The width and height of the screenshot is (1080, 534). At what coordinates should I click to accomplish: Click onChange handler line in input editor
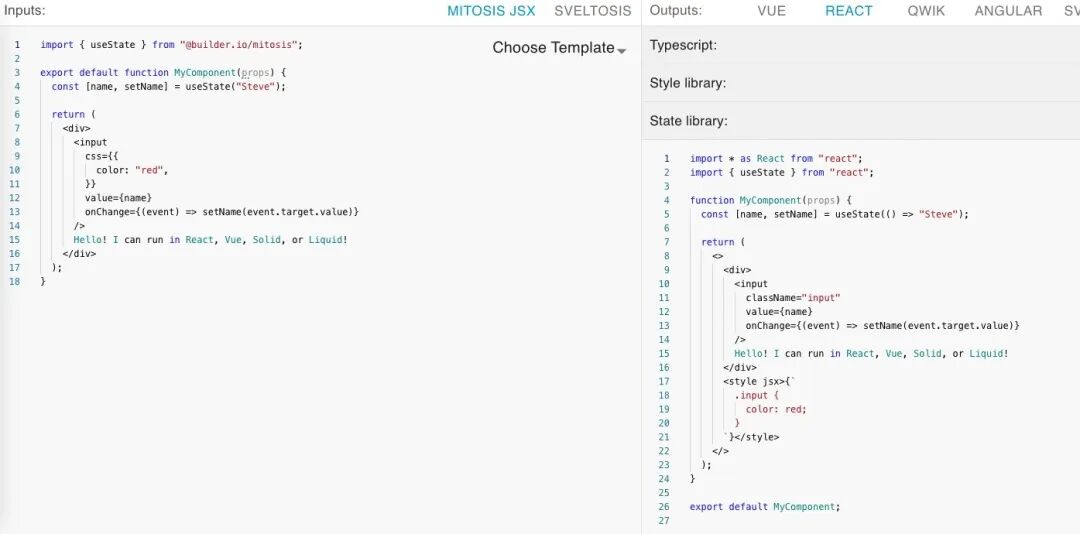[222, 212]
